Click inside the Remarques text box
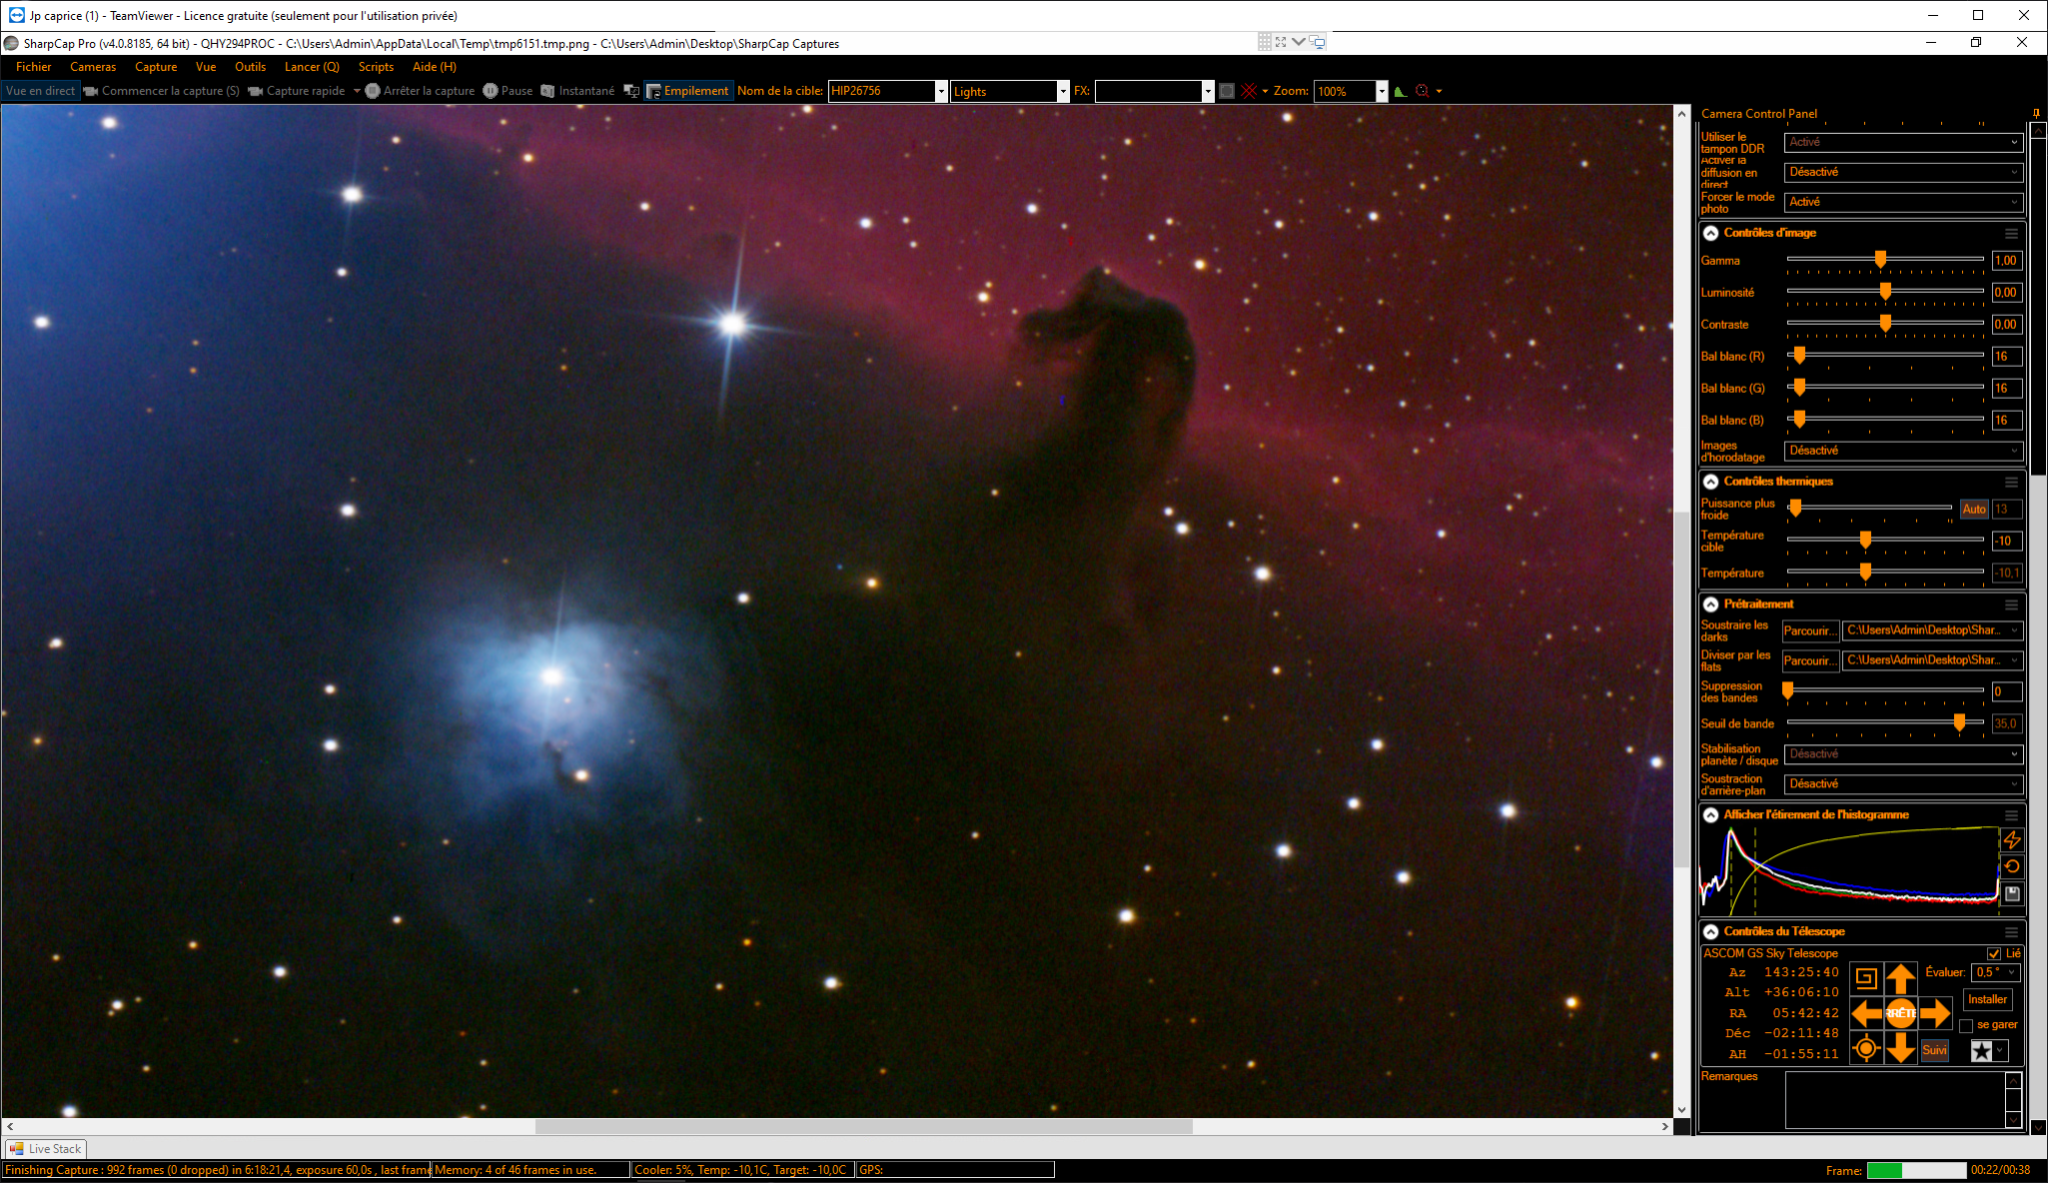The height and width of the screenshot is (1183, 2048). point(1895,1100)
